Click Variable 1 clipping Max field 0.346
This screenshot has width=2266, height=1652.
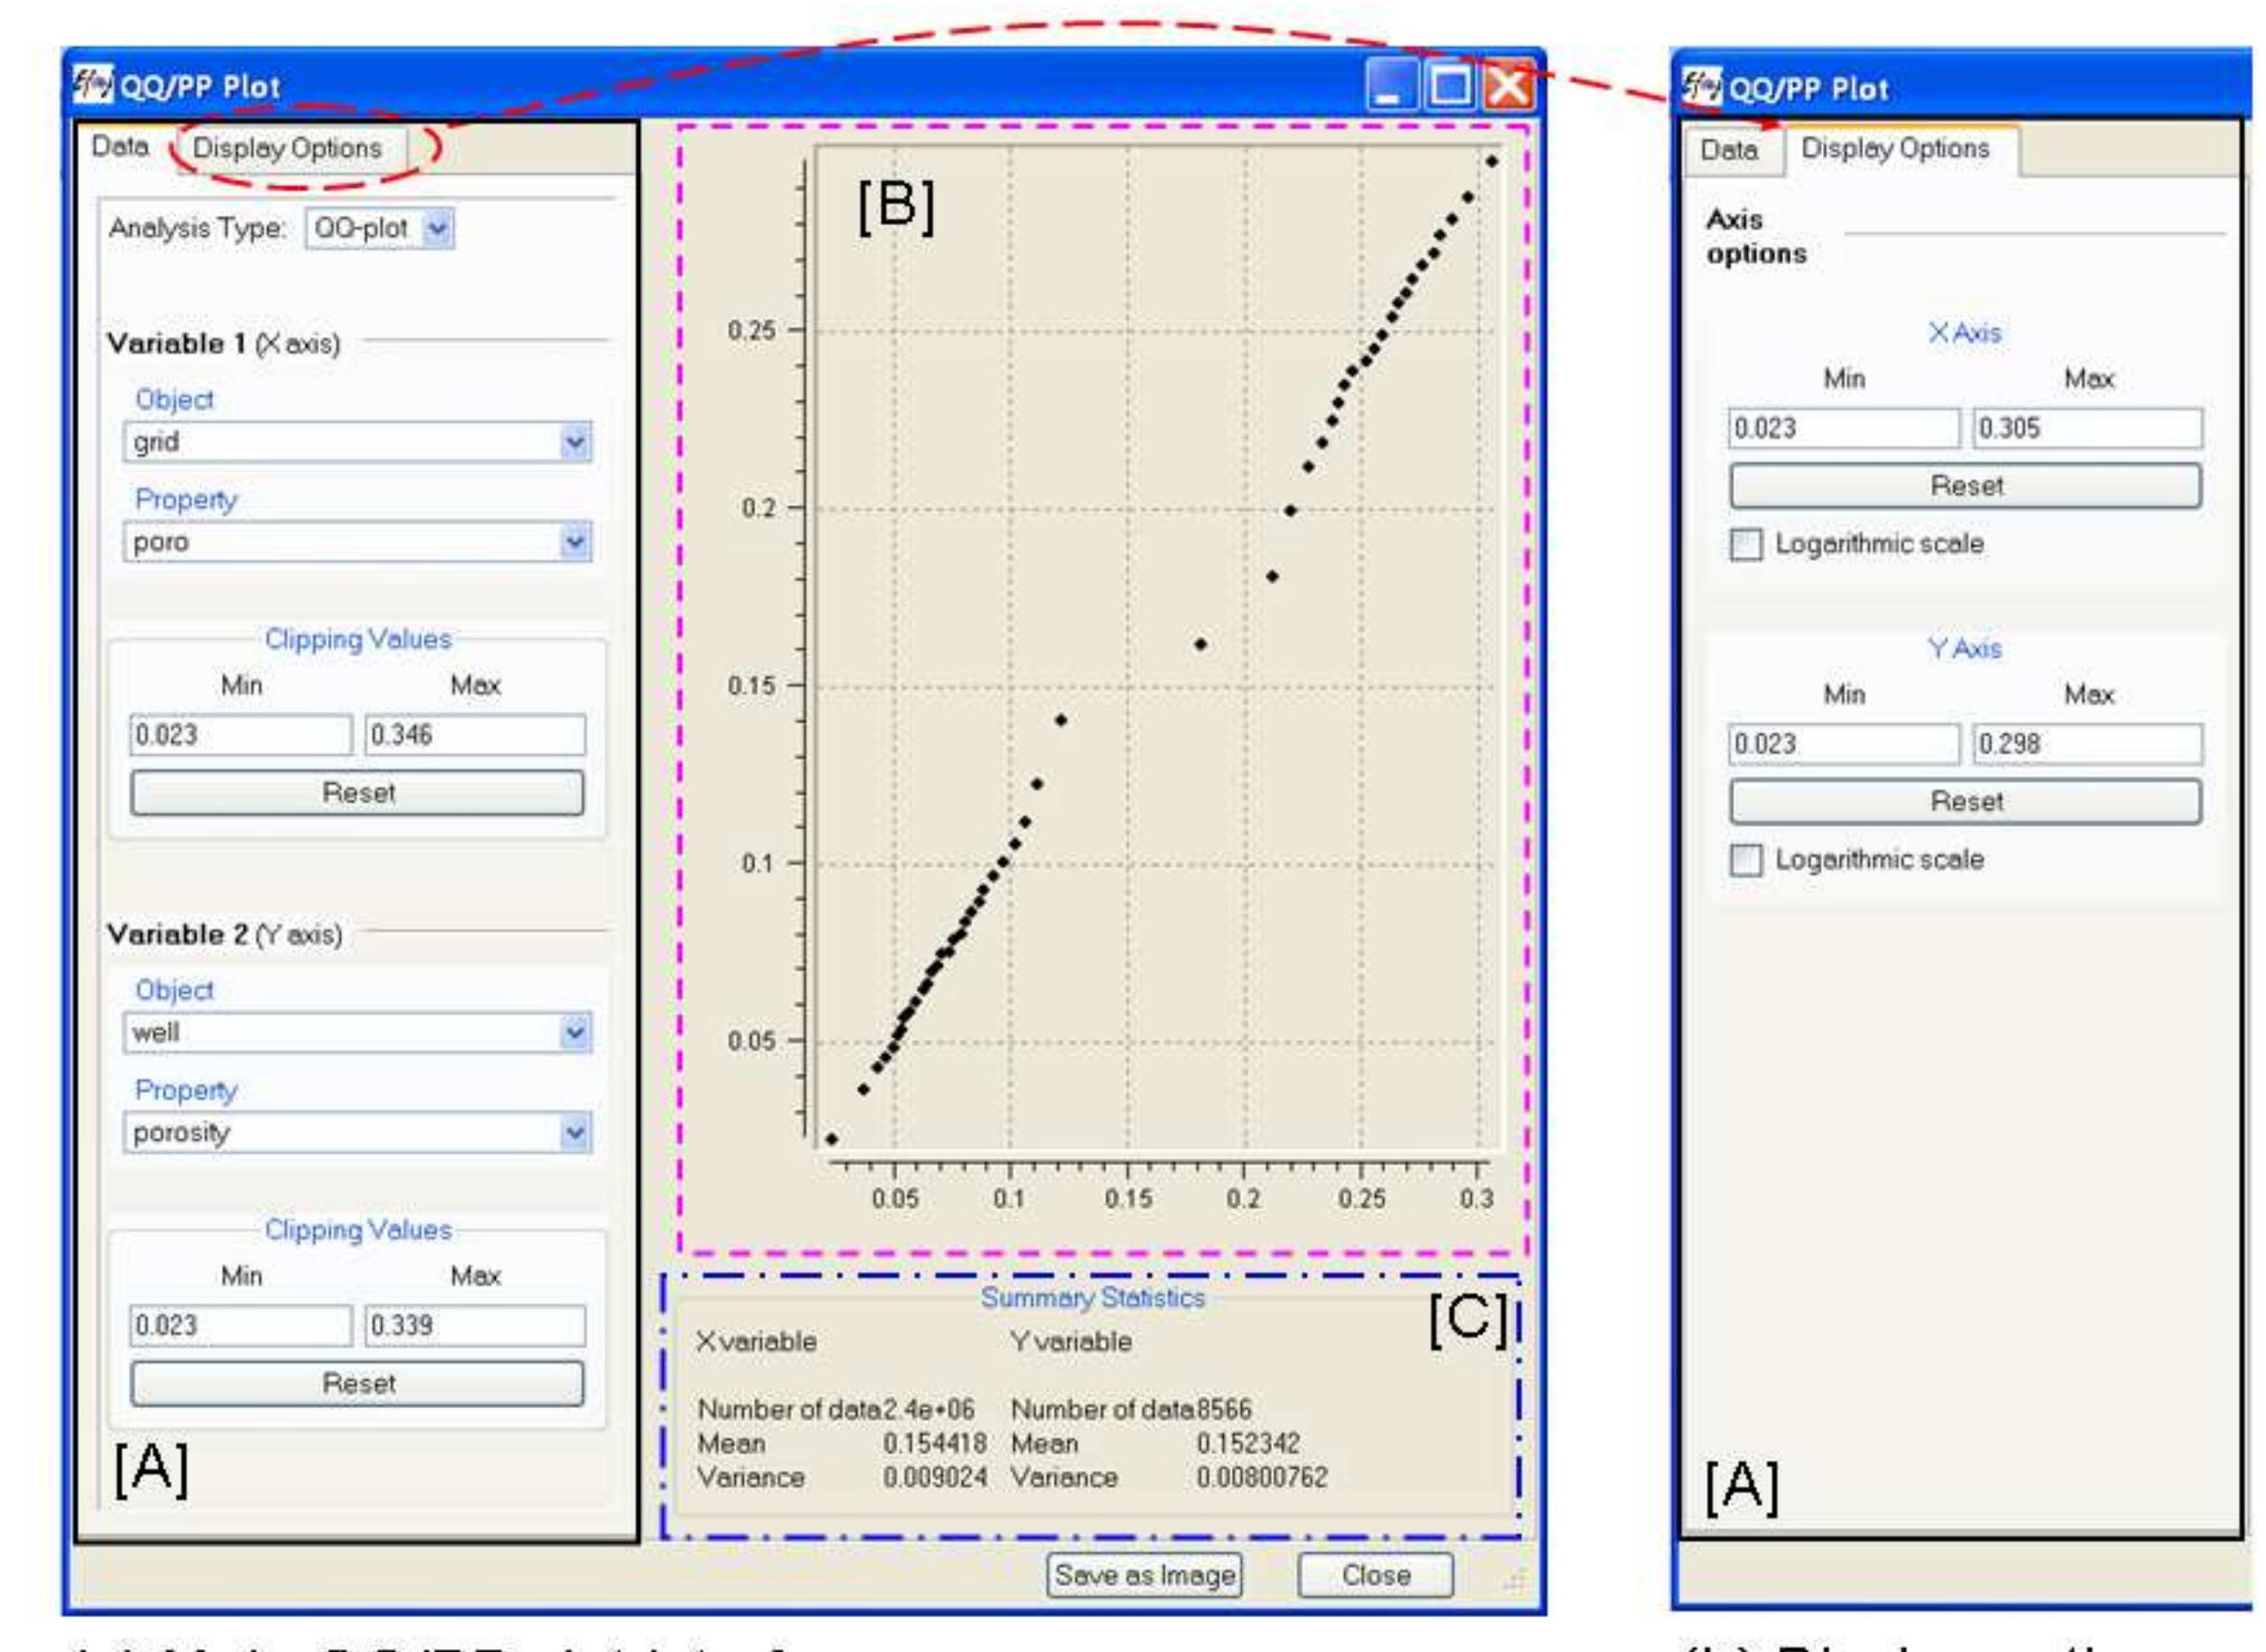[x=474, y=735]
